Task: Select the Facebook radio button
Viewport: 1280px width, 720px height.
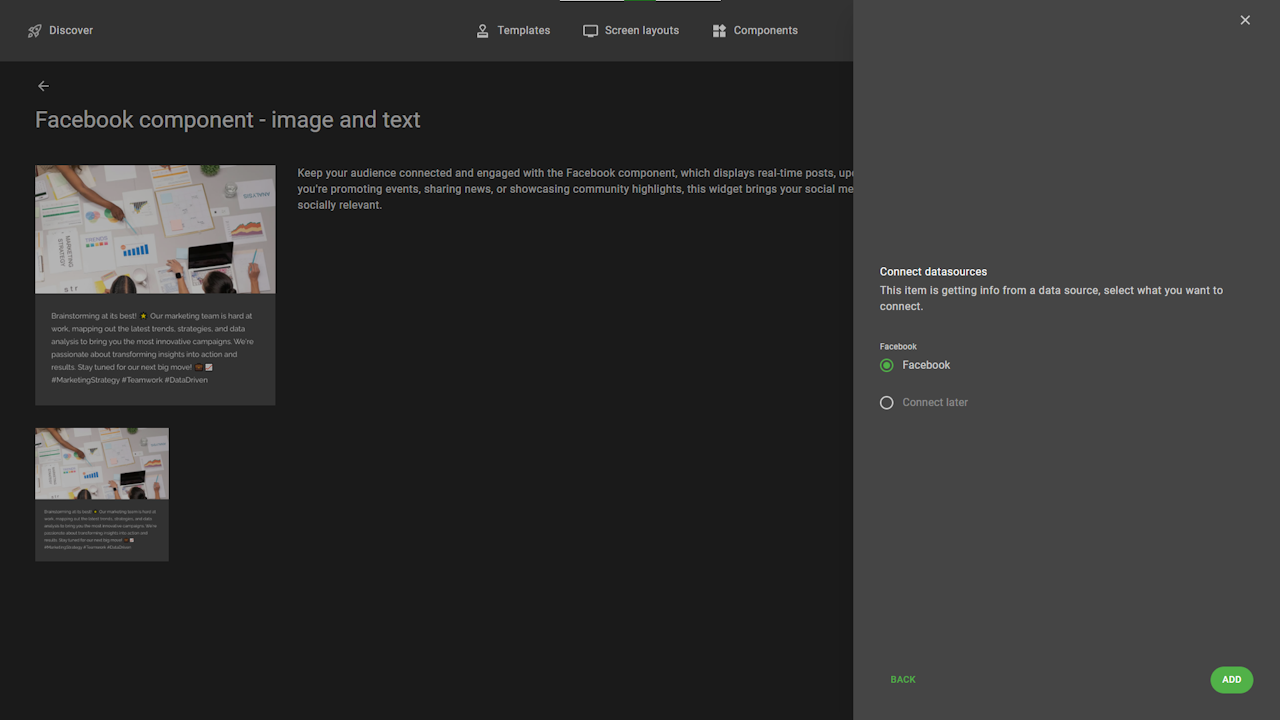Action: (x=887, y=366)
